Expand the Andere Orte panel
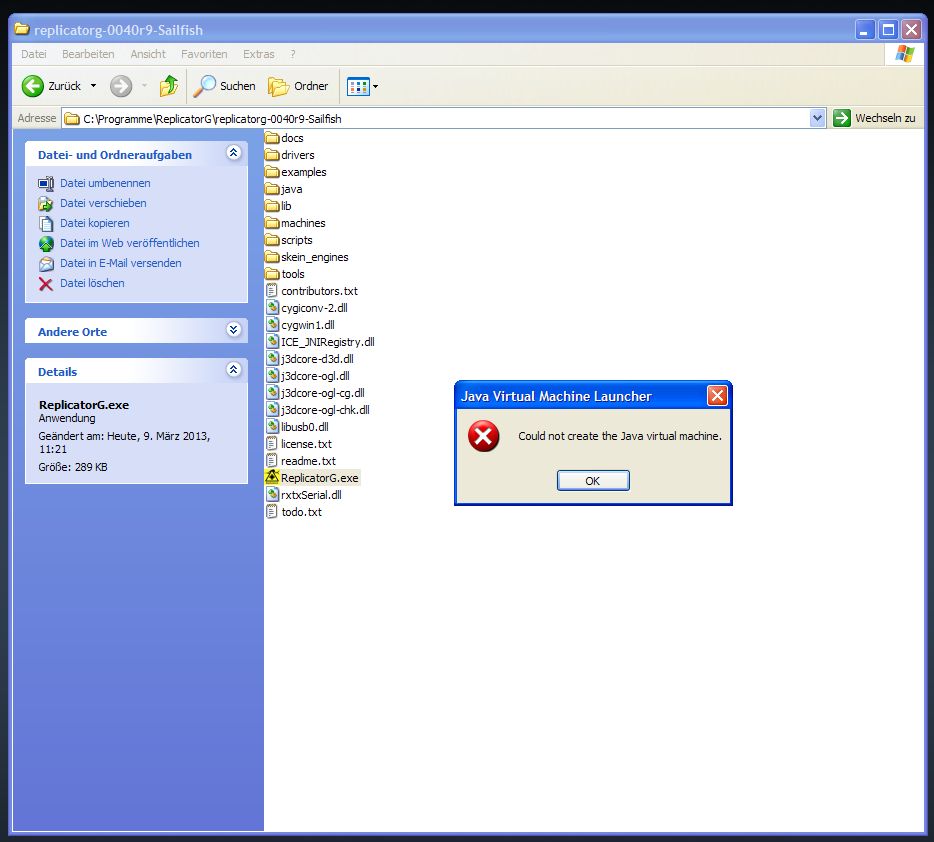This screenshot has width=934, height=842. (x=234, y=330)
